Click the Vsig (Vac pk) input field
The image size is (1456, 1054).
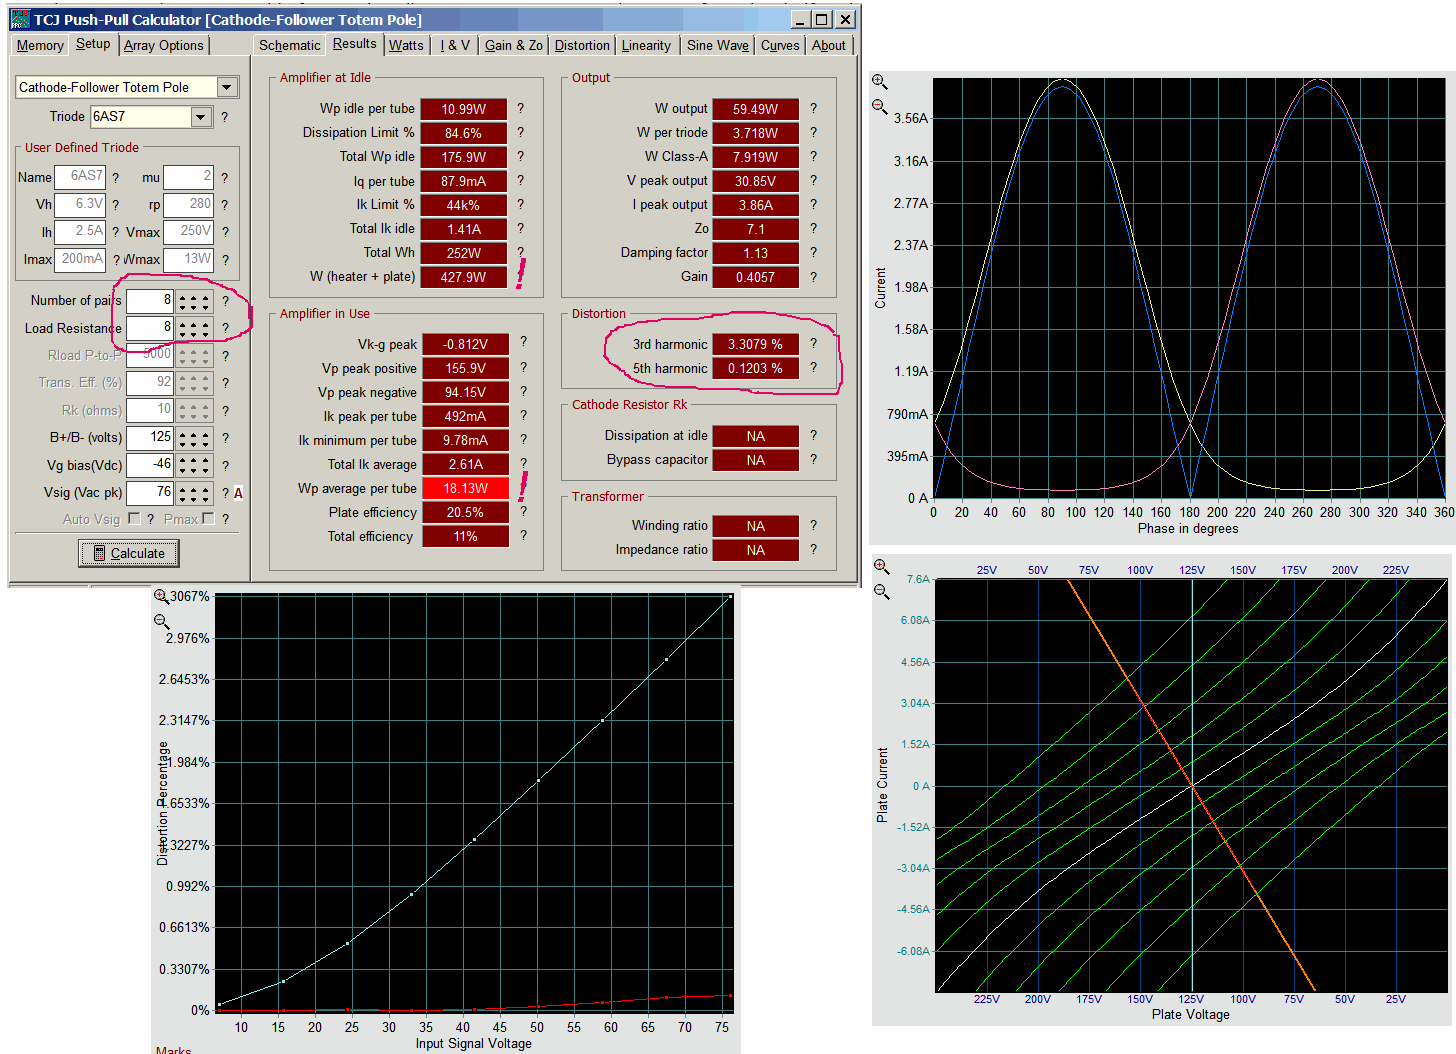click(151, 493)
